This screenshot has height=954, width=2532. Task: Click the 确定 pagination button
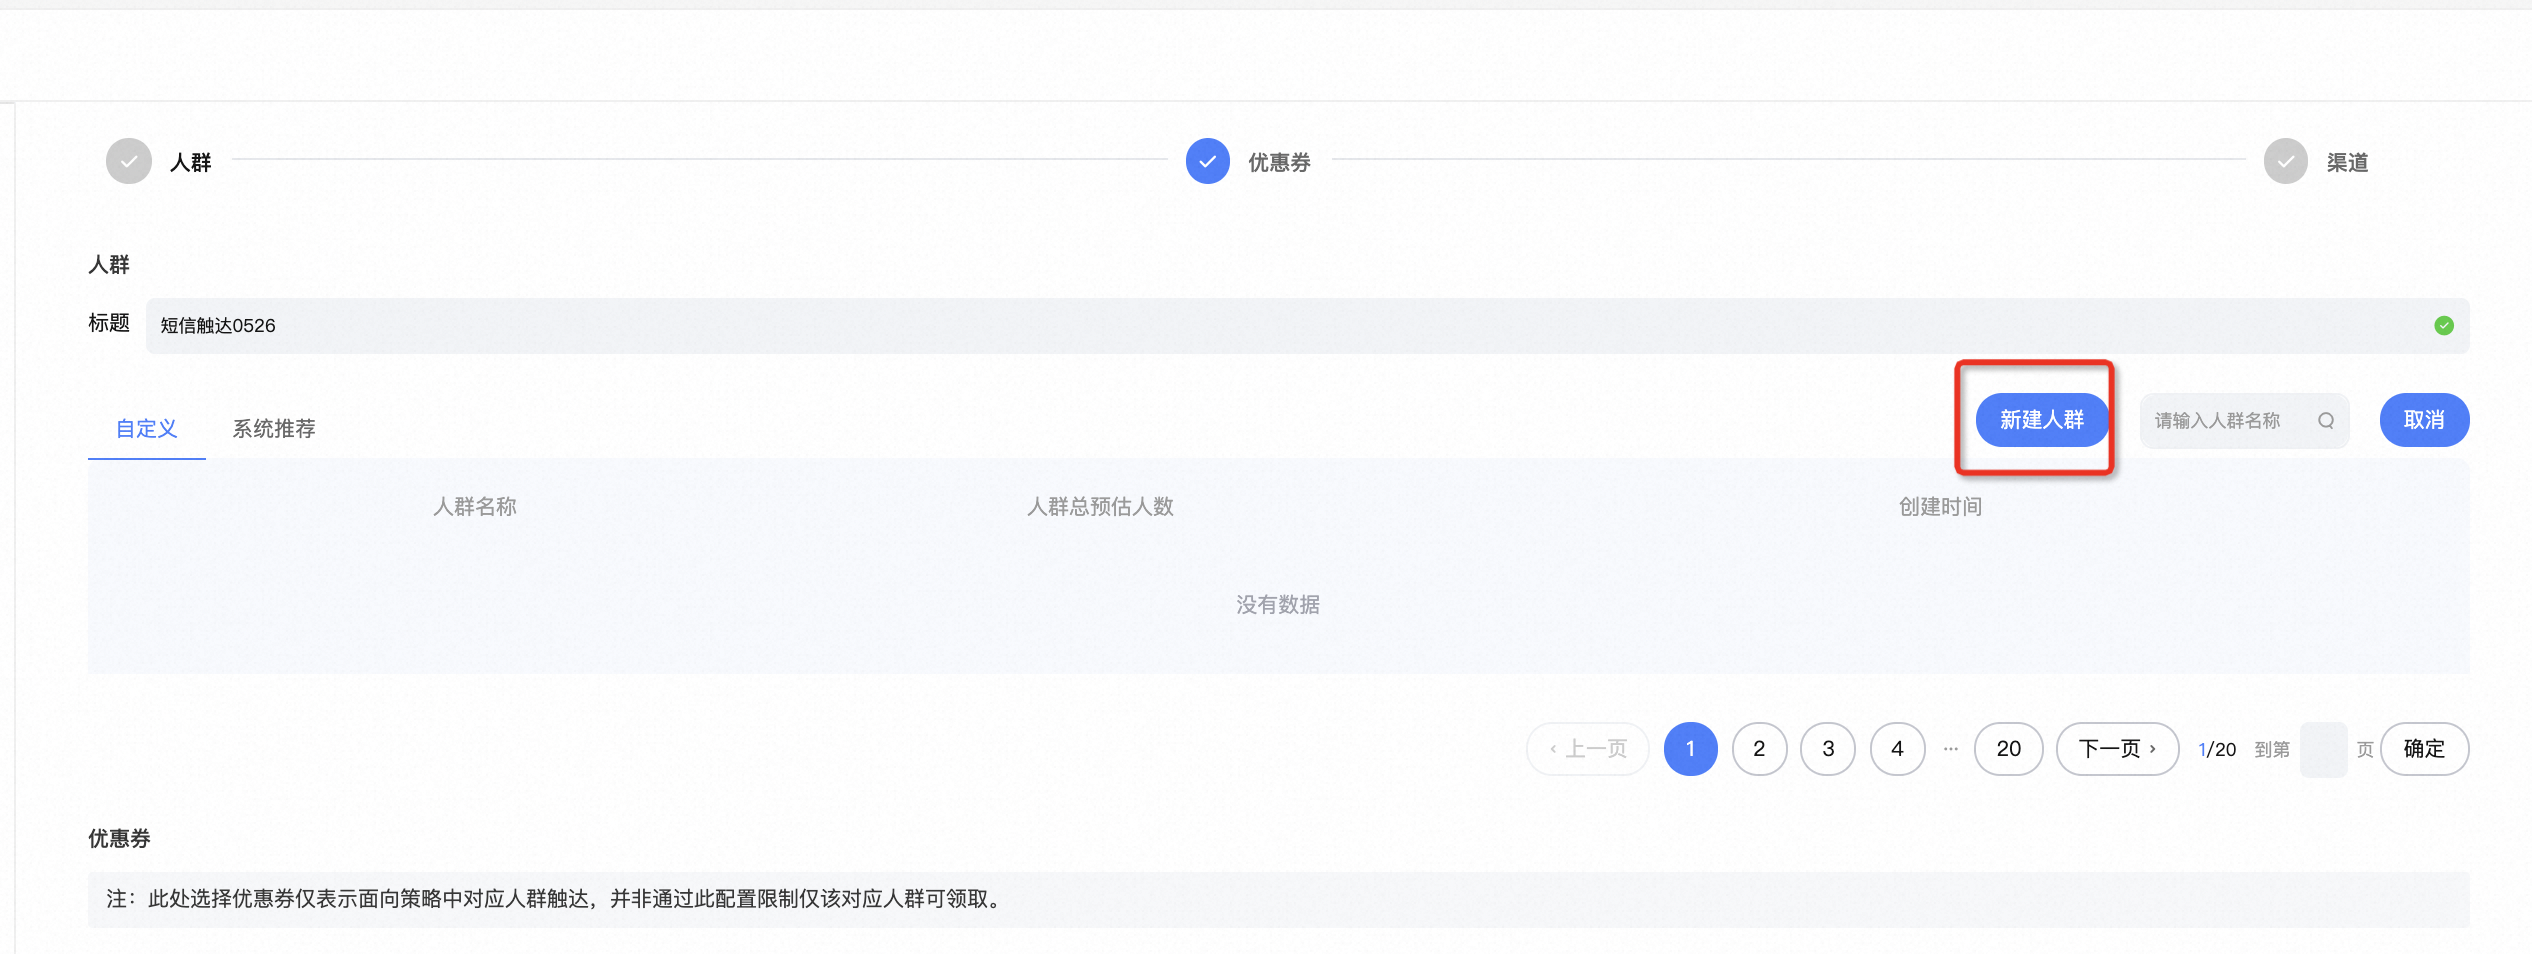click(x=2424, y=749)
